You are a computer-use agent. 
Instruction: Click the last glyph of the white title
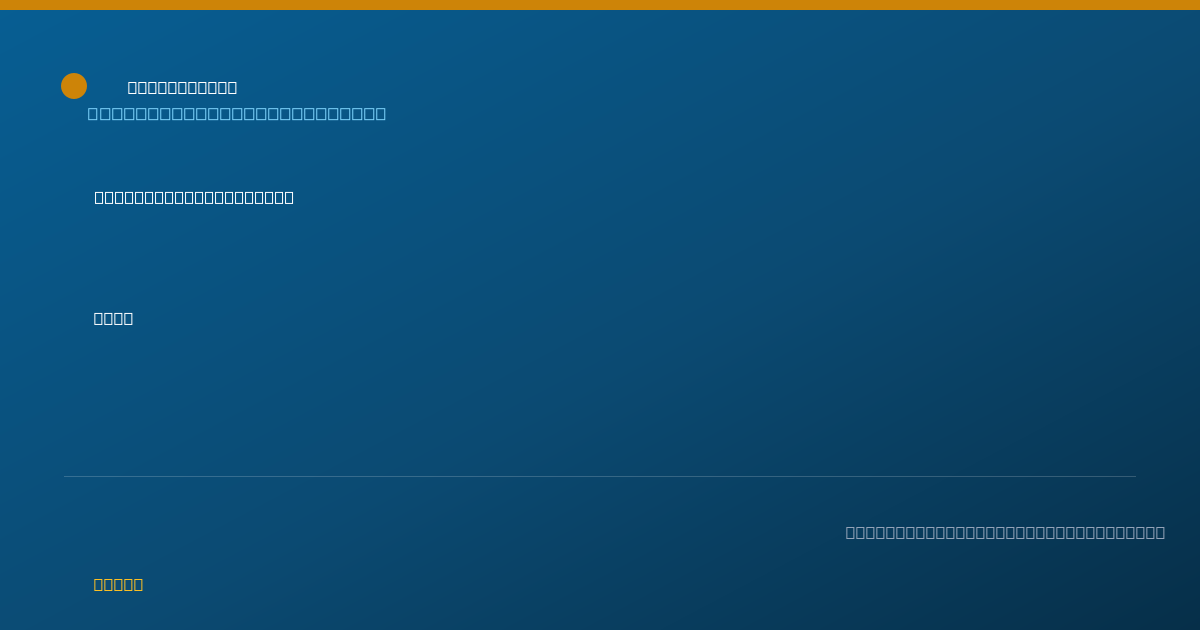click(x=232, y=88)
